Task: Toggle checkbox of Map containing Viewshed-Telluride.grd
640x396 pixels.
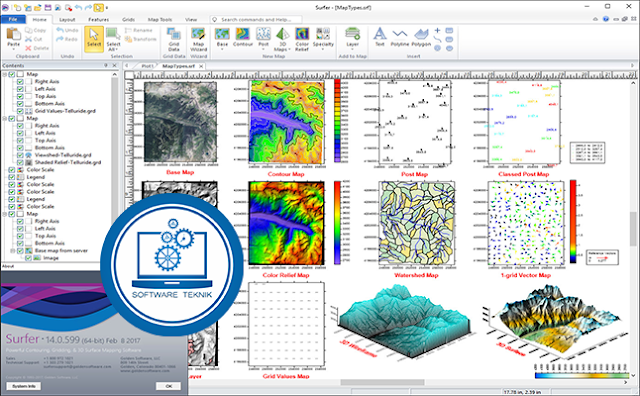Action: tap(11, 118)
